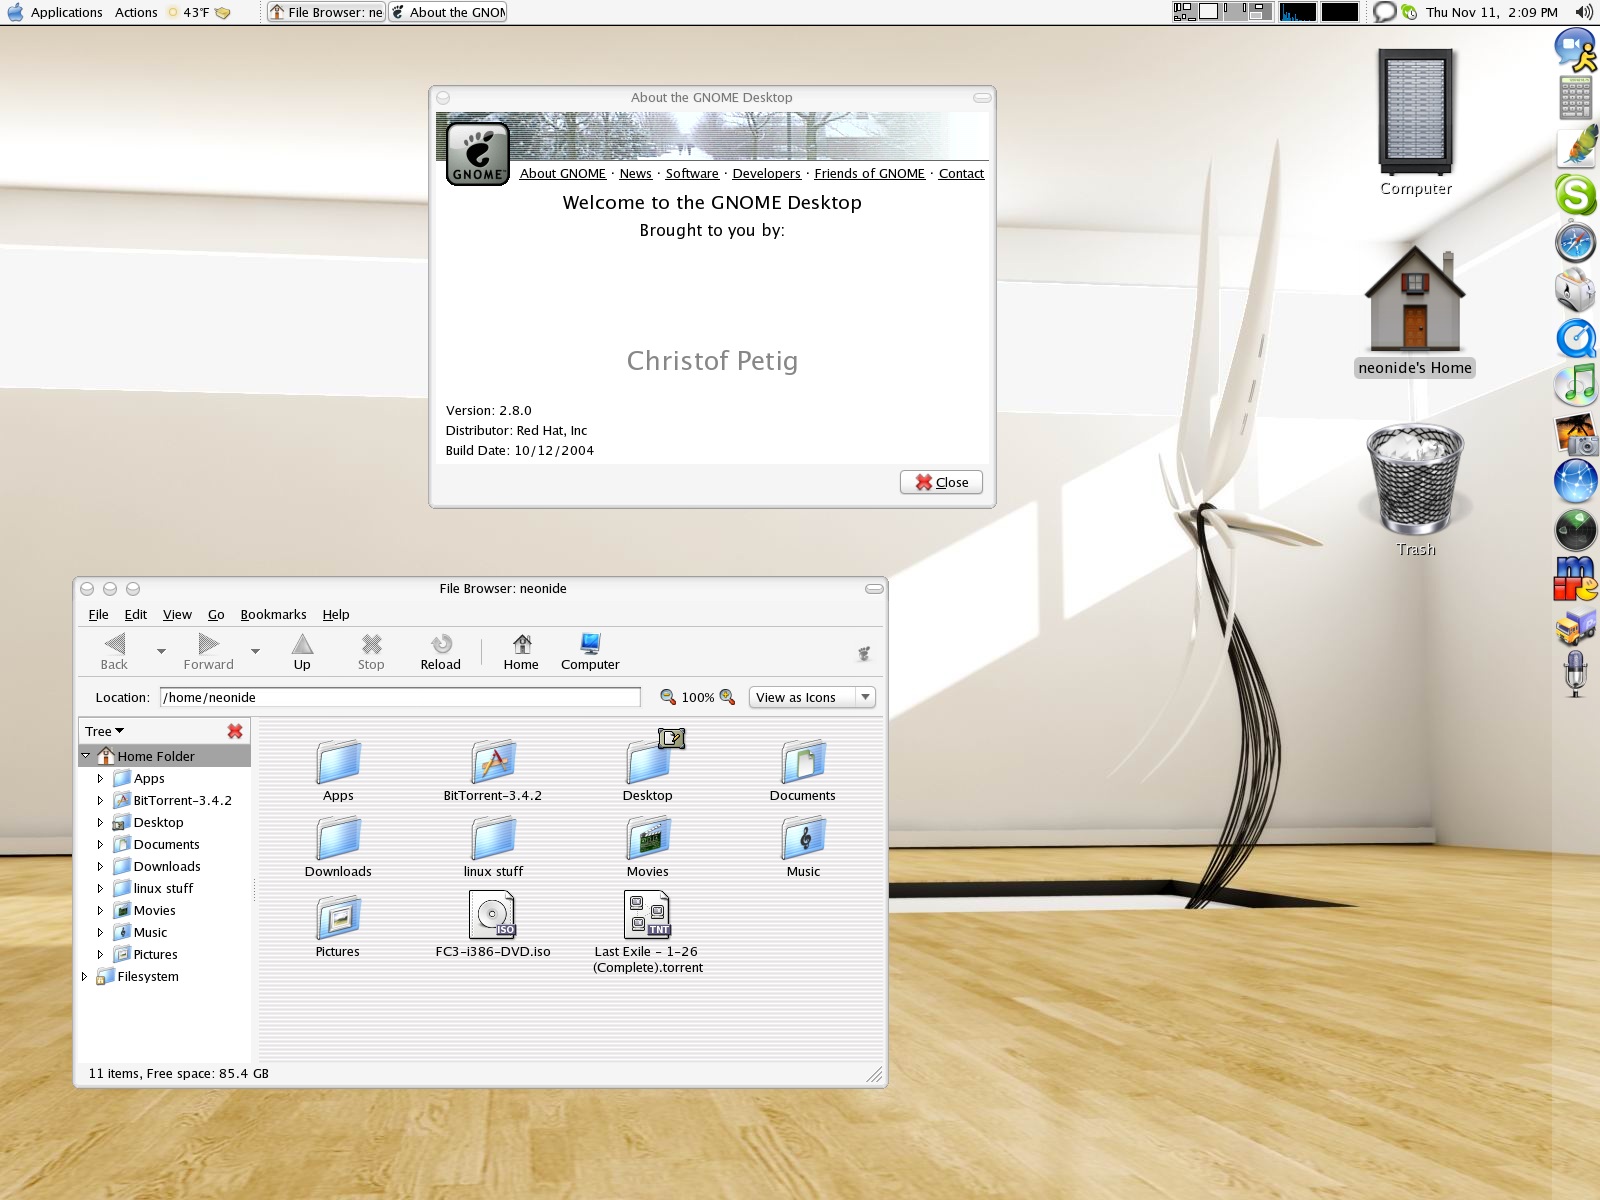Open the Tree side pane selector dropdown

(104, 731)
